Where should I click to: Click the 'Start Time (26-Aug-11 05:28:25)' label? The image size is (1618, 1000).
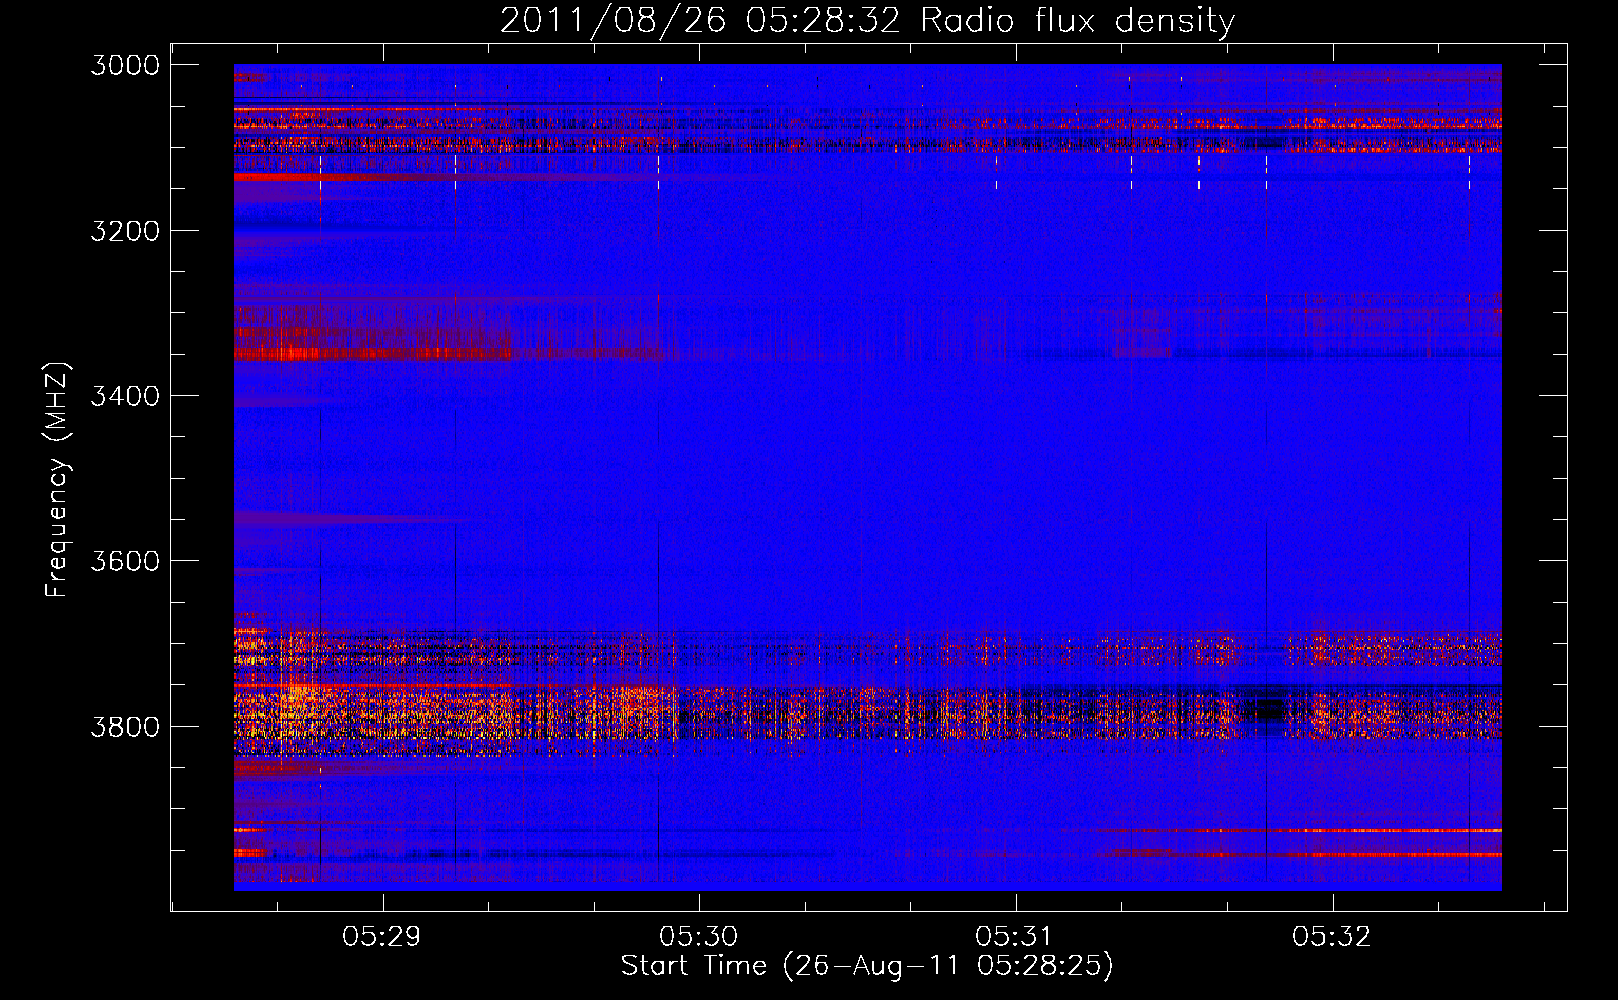pyautogui.click(x=867, y=966)
